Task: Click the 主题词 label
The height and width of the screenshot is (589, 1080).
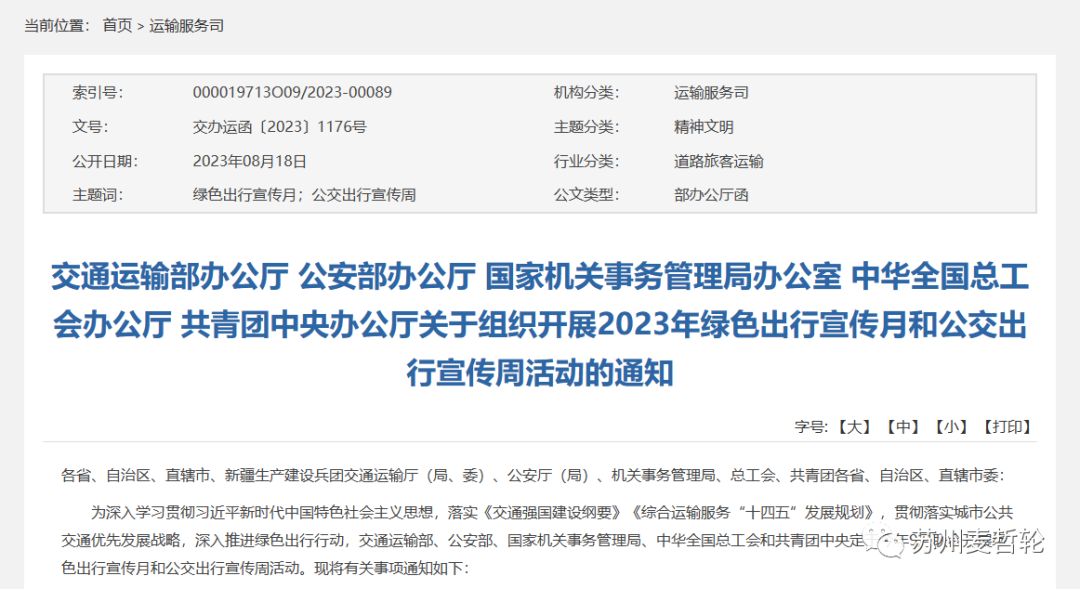Action: (98, 195)
